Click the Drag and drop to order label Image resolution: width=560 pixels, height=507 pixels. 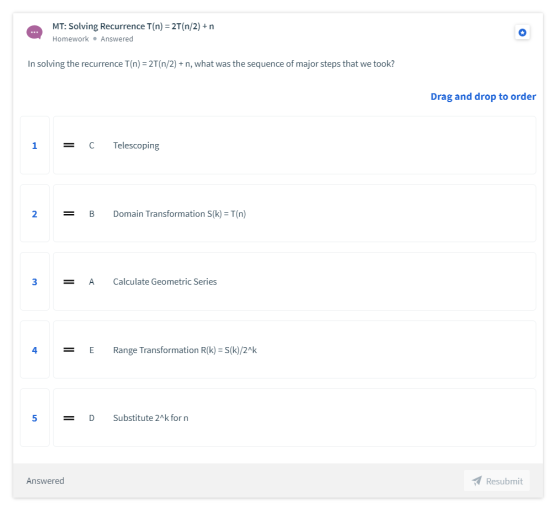click(x=483, y=96)
